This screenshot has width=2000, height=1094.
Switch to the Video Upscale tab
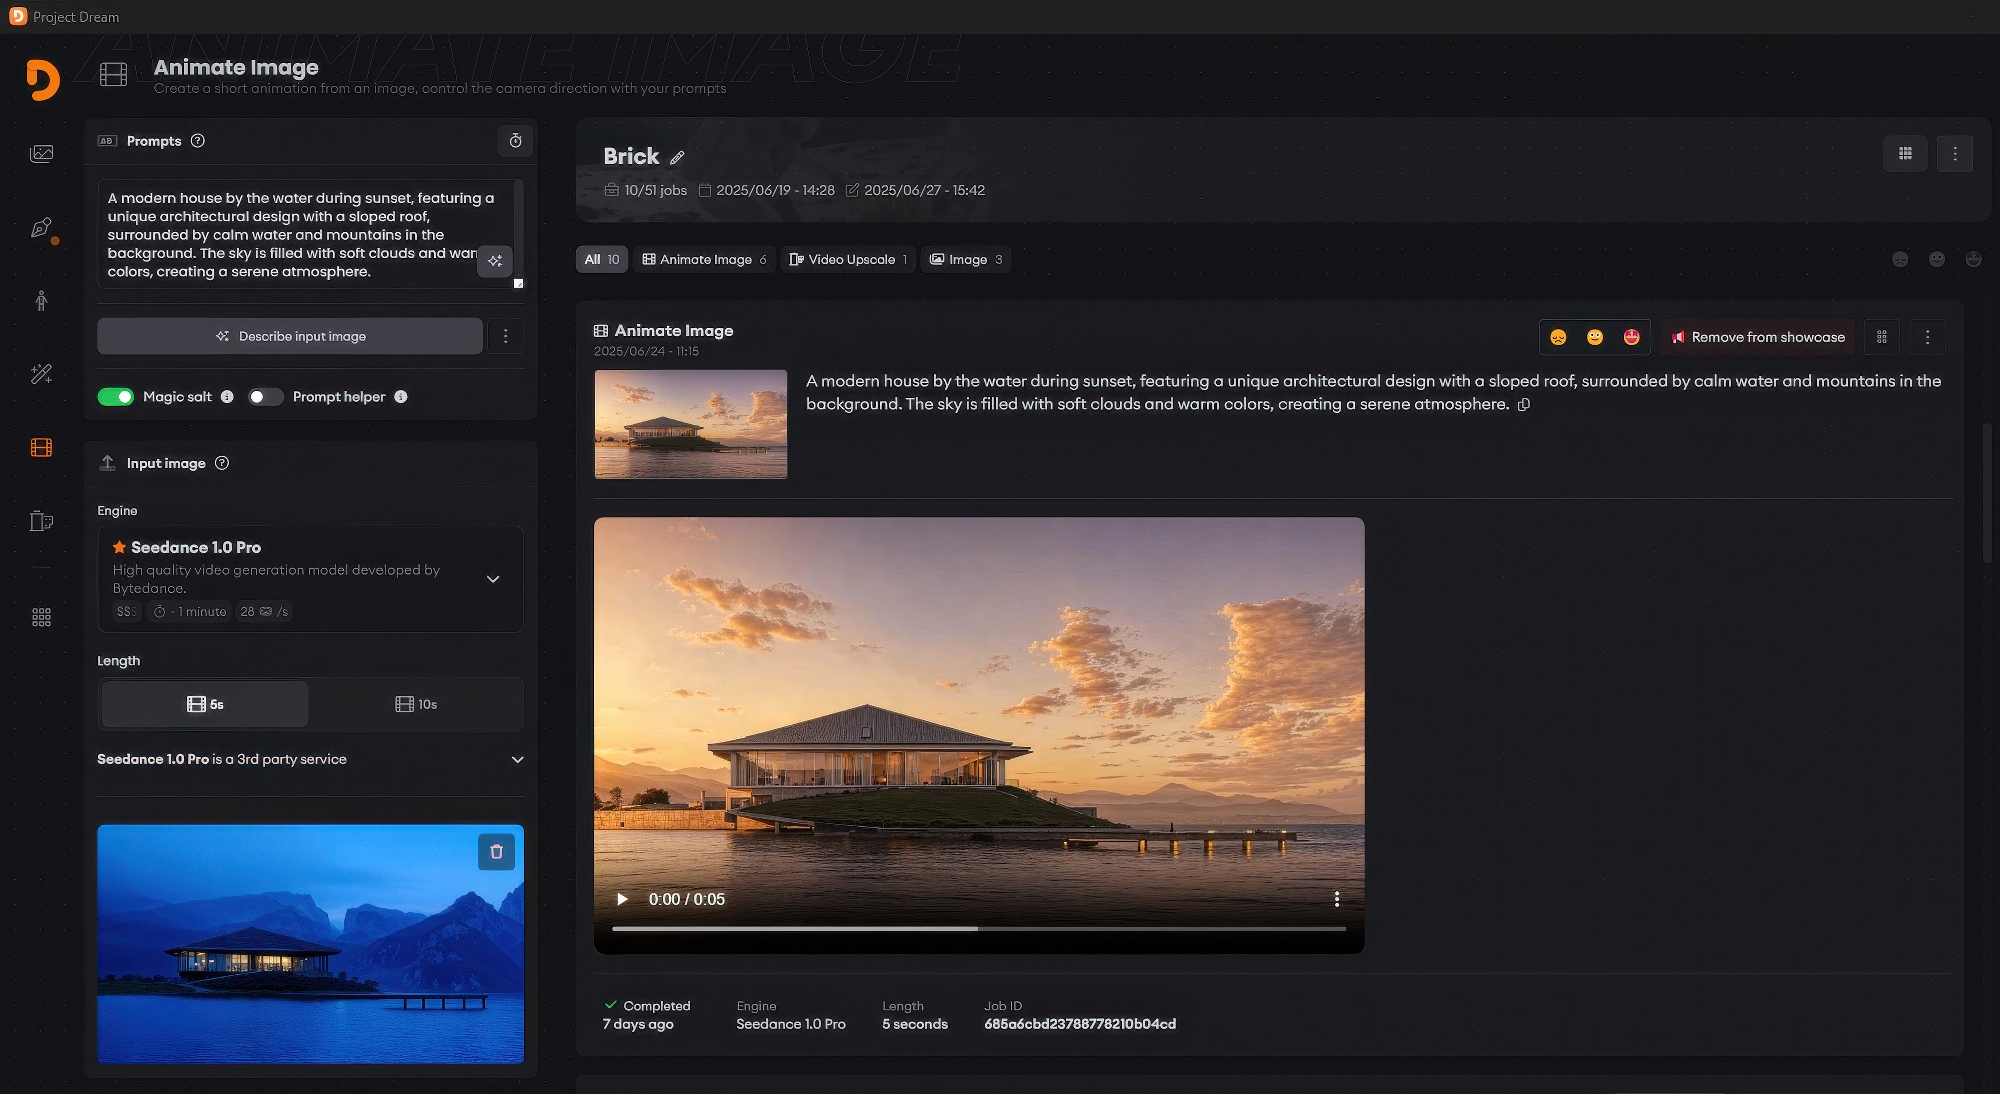click(x=848, y=260)
